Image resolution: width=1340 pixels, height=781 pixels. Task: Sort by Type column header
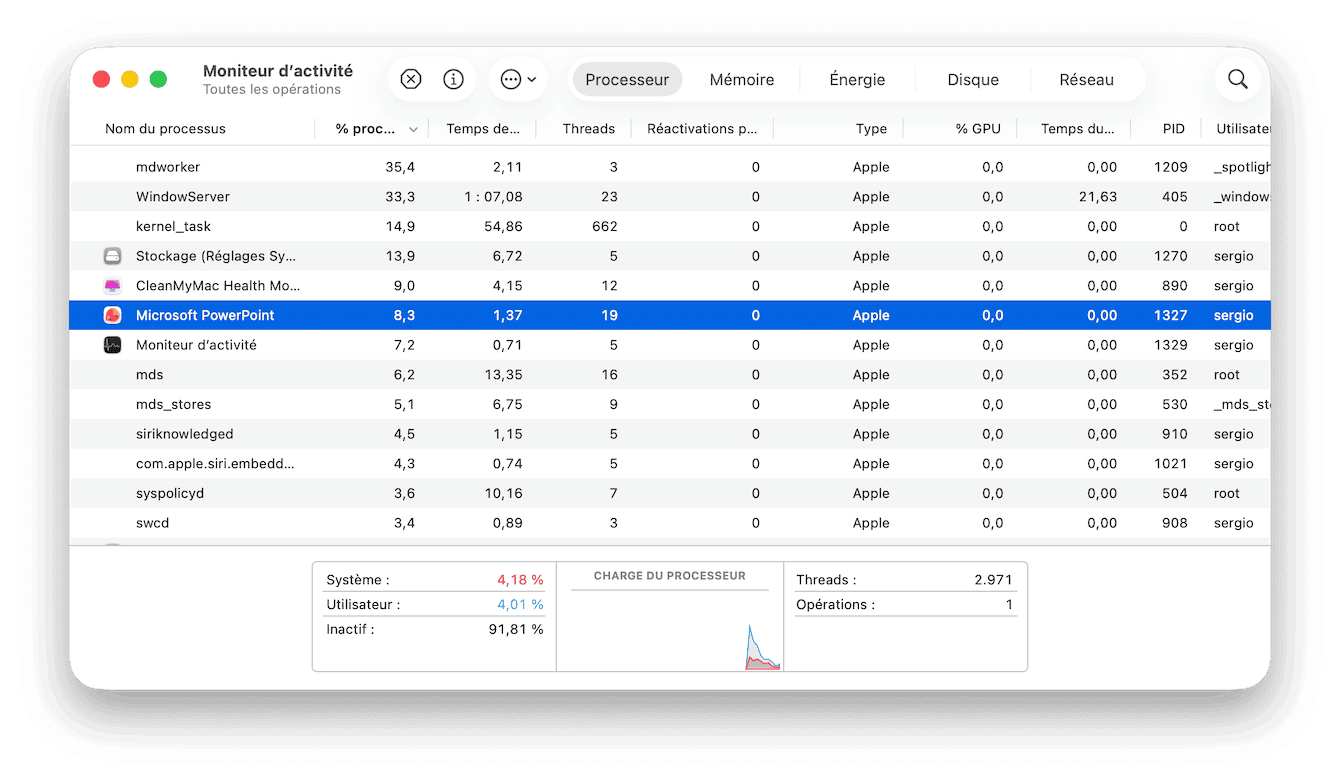(x=871, y=128)
